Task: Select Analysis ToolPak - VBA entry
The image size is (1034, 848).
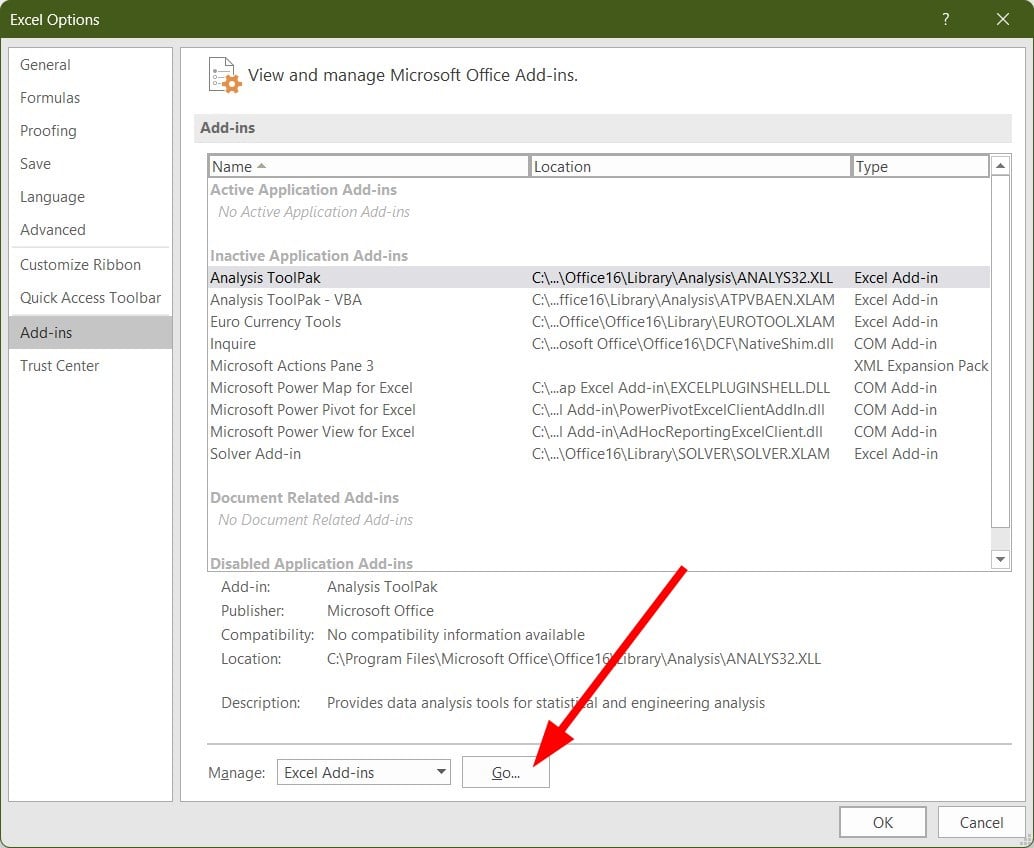Action: (x=599, y=299)
